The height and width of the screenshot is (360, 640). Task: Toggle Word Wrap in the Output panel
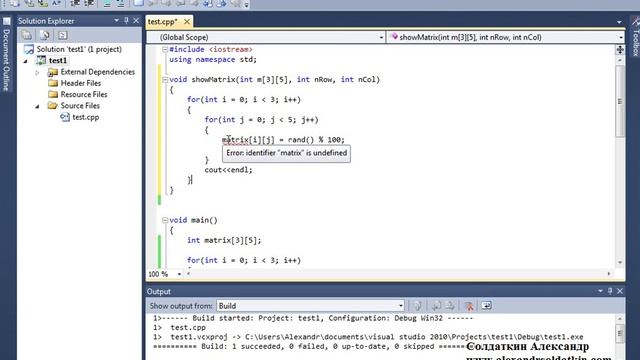click(x=486, y=306)
